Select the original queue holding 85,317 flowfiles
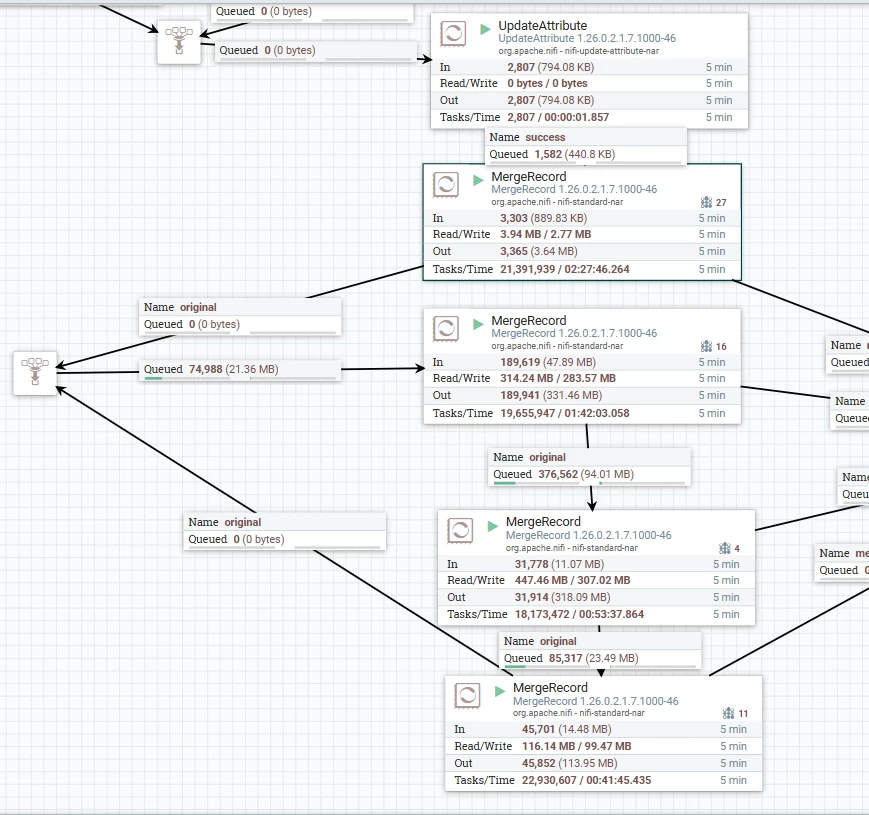869x815 pixels. (600, 650)
